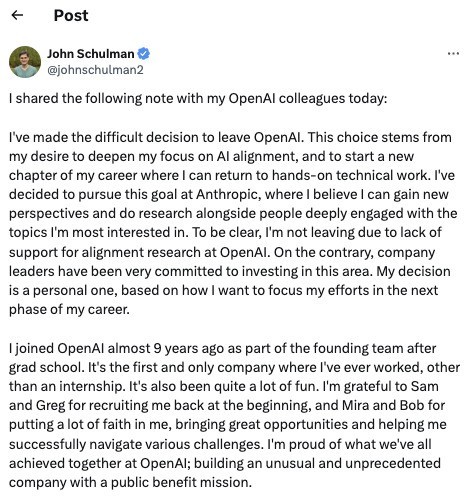
Task: Open John Schulman's profile picture
Action: point(25,62)
